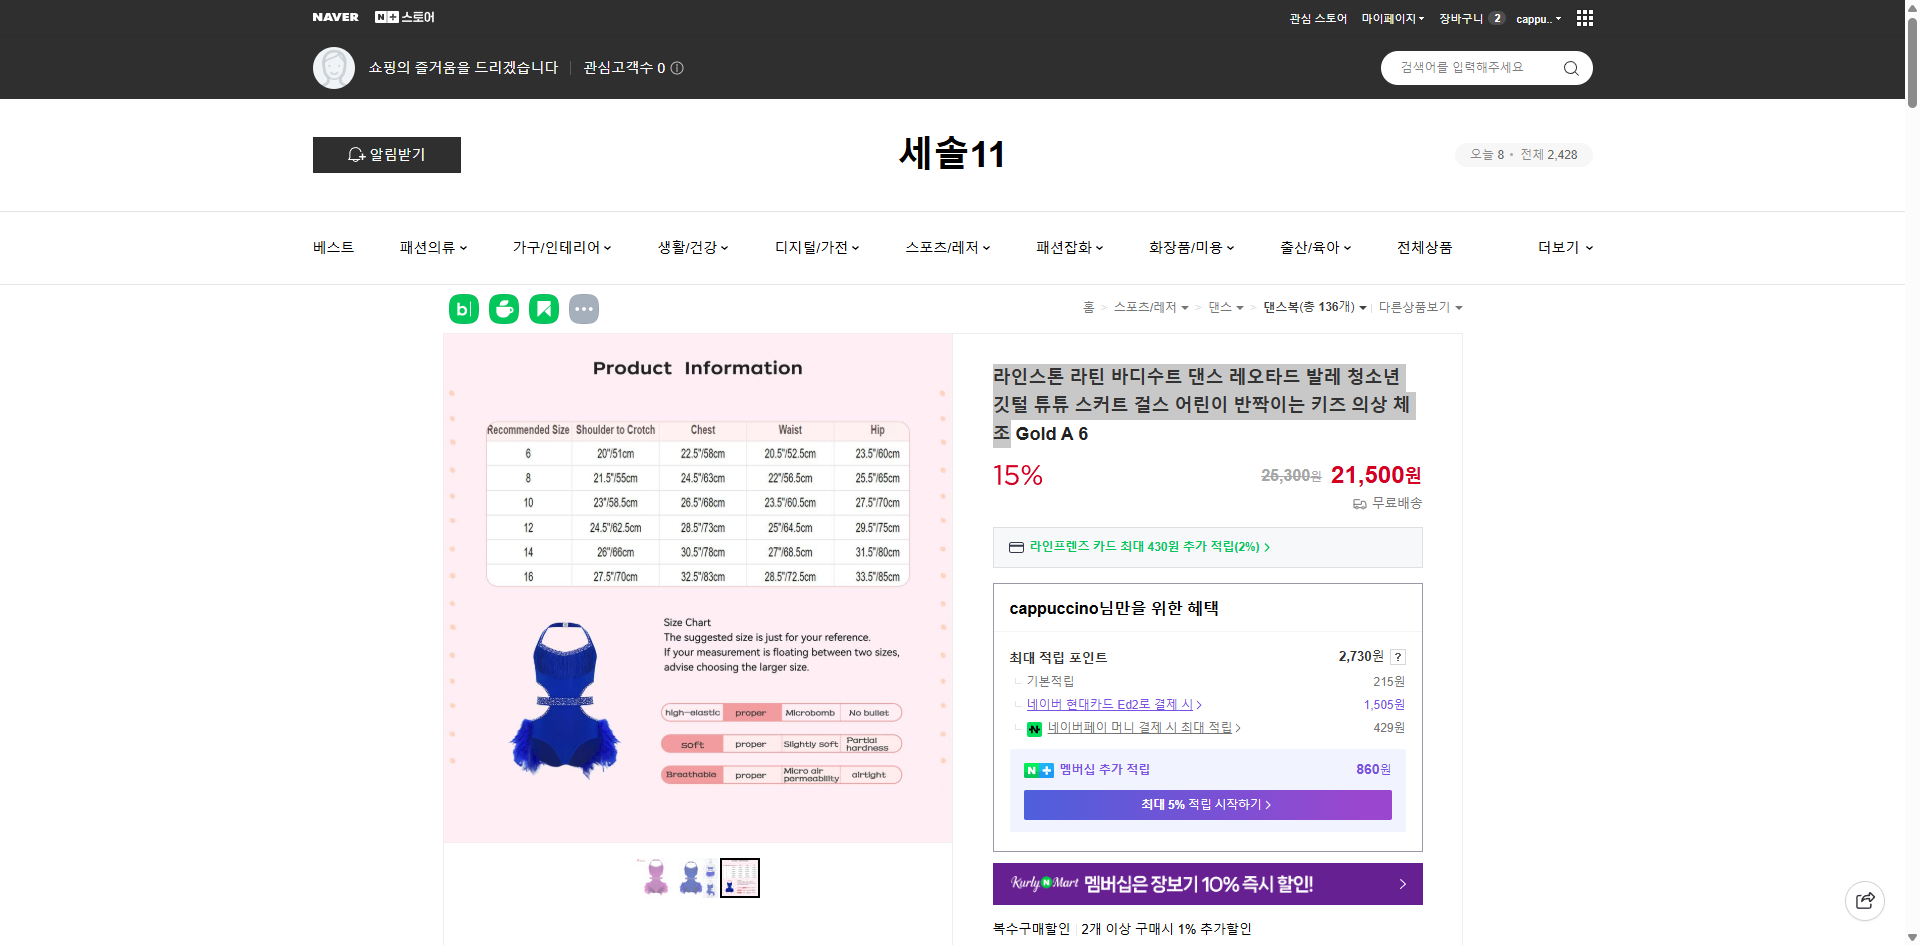
Task: Open the 네이버 현대카드 Ed2로 결제 시 link
Action: tap(1110, 704)
